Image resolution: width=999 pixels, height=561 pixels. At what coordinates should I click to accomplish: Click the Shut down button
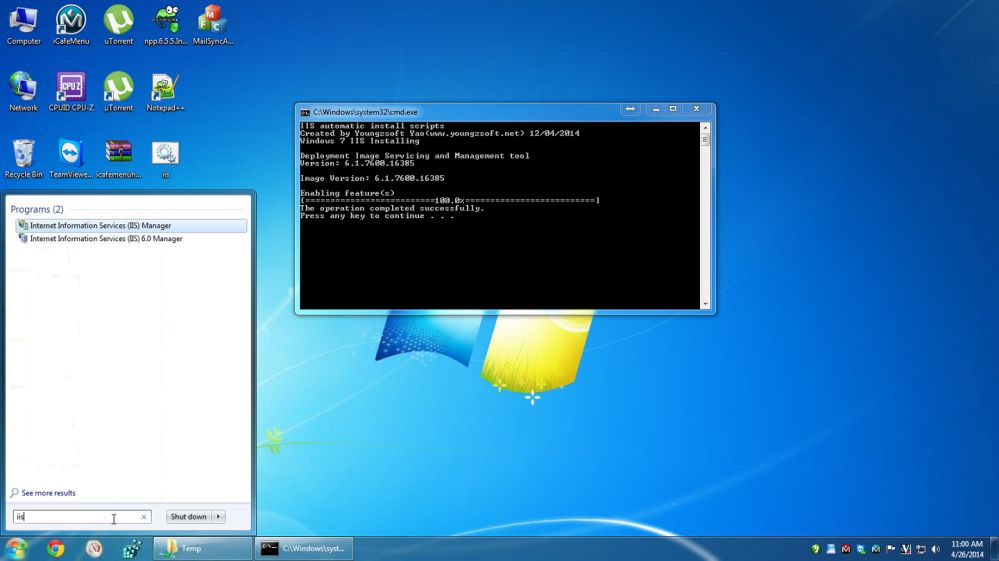[189, 516]
